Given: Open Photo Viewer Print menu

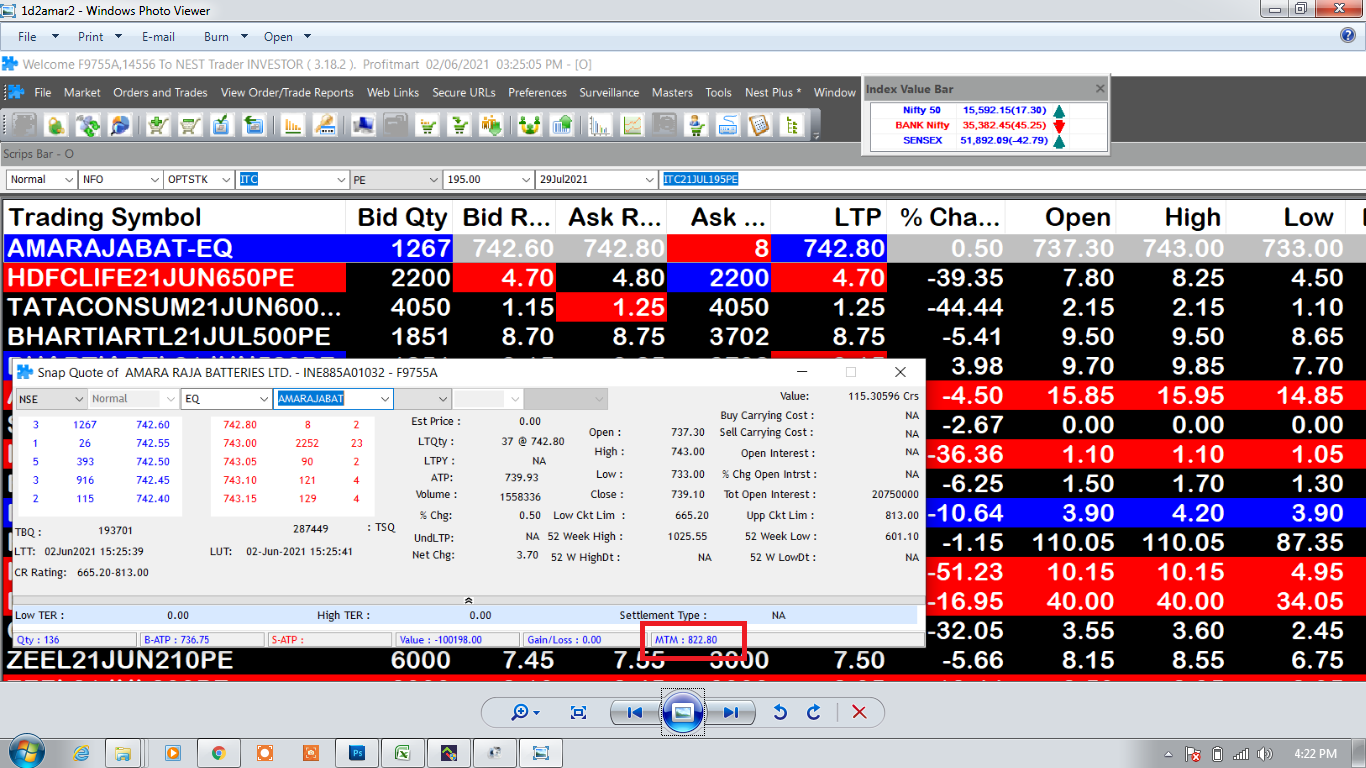Looking at the screenshot, I should point(99,36).
